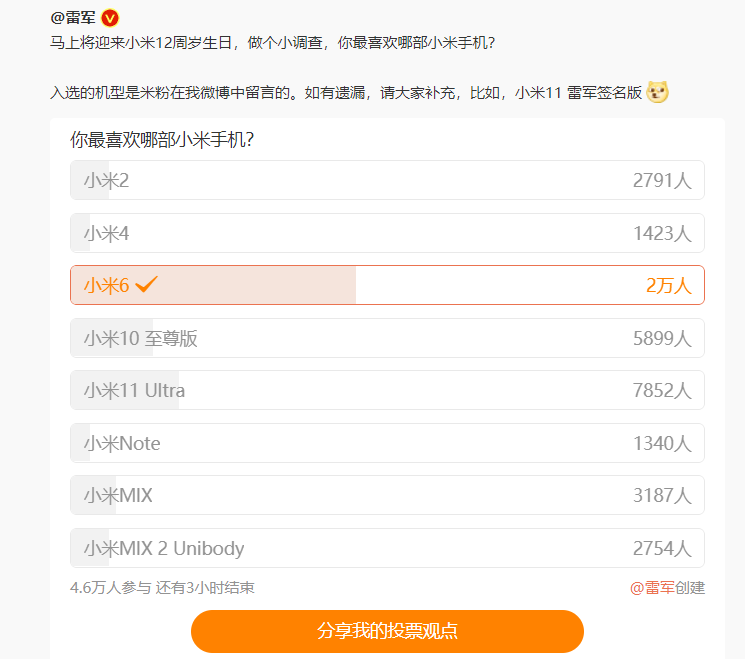
Task: Select the 小米Note poll option
Action: coord(387,443)
